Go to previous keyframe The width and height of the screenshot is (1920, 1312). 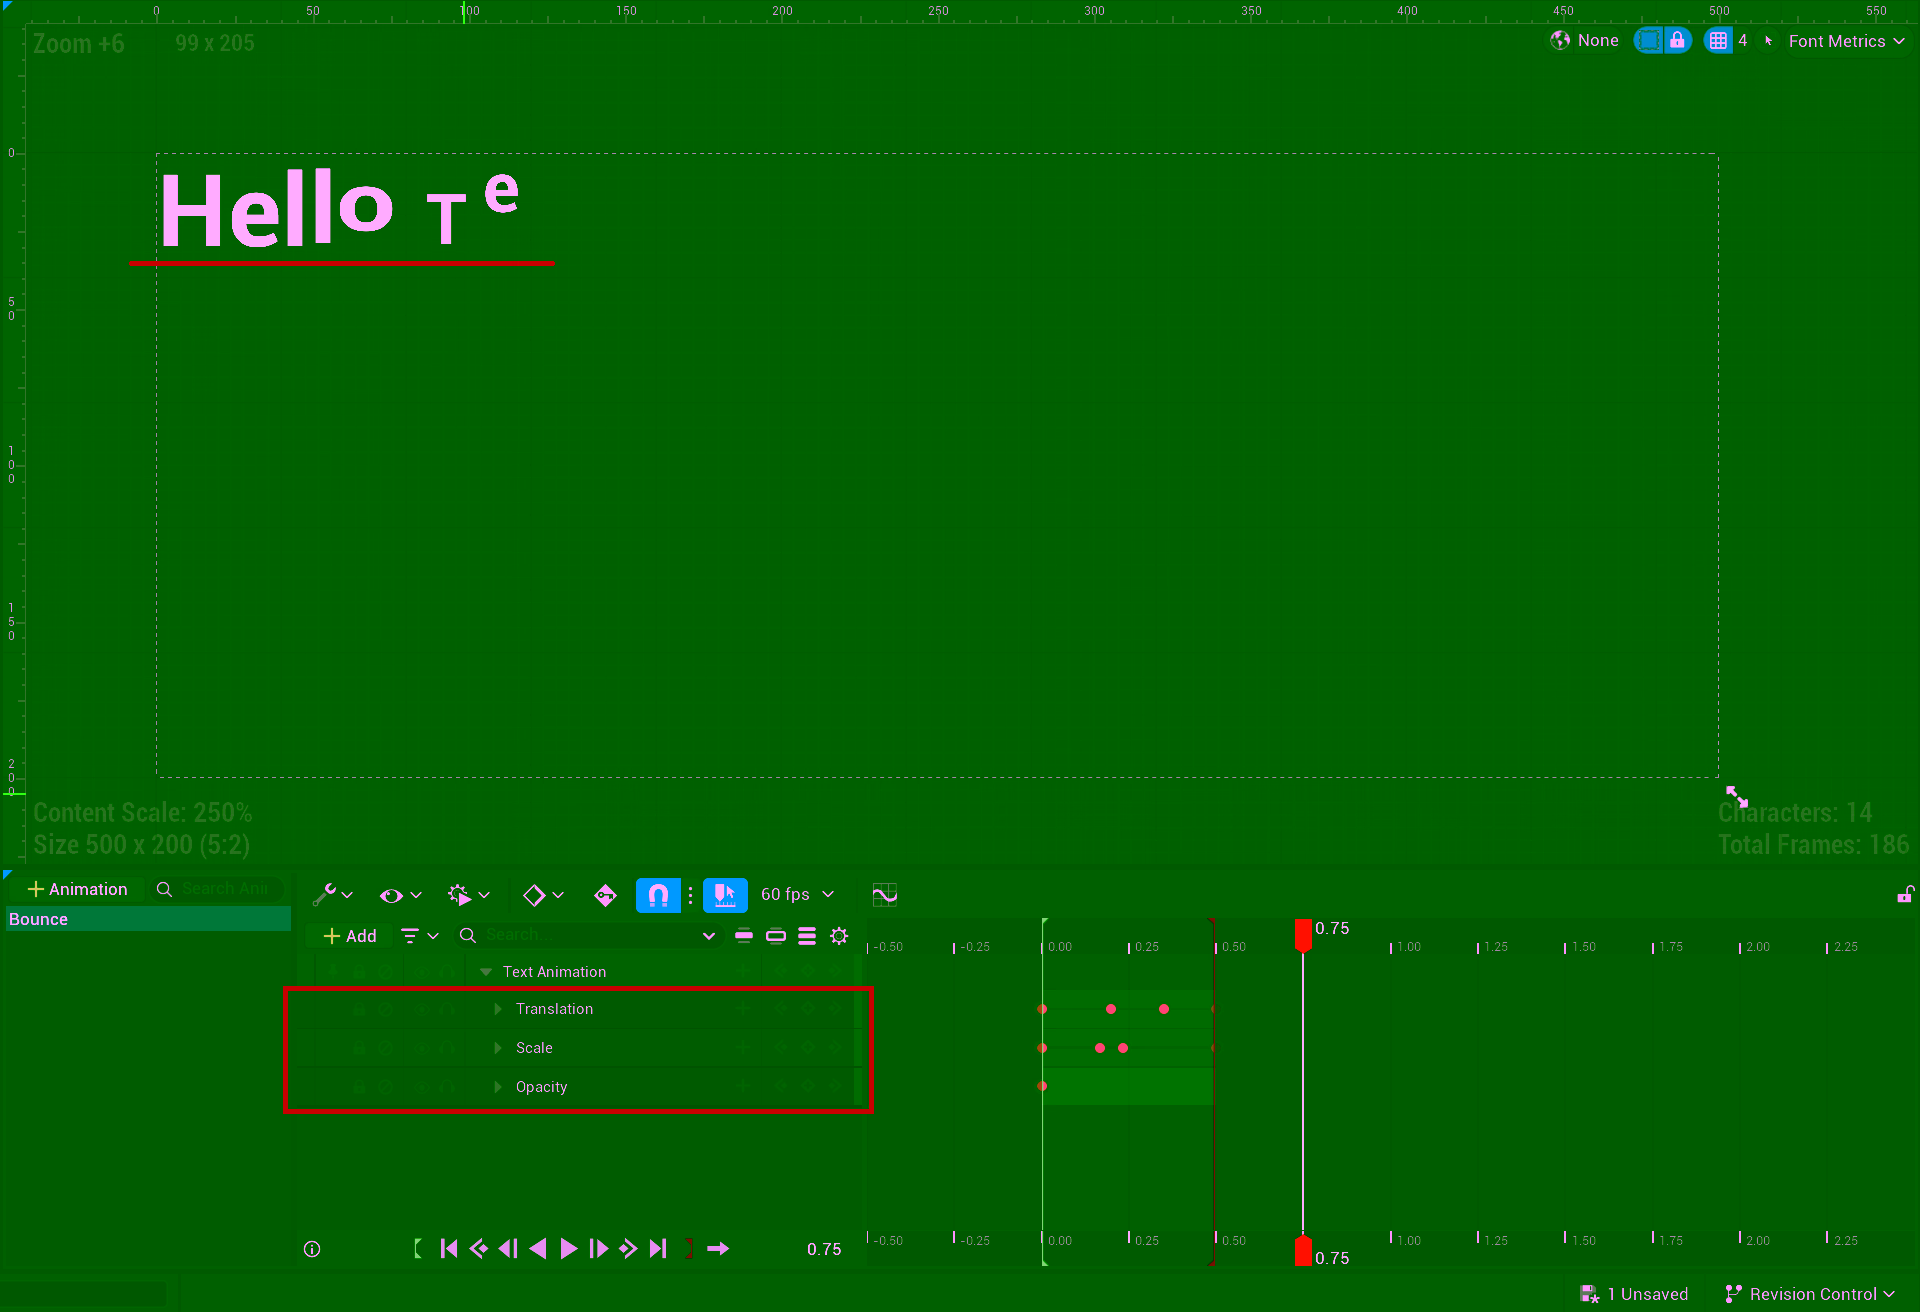pos(479,1249)
